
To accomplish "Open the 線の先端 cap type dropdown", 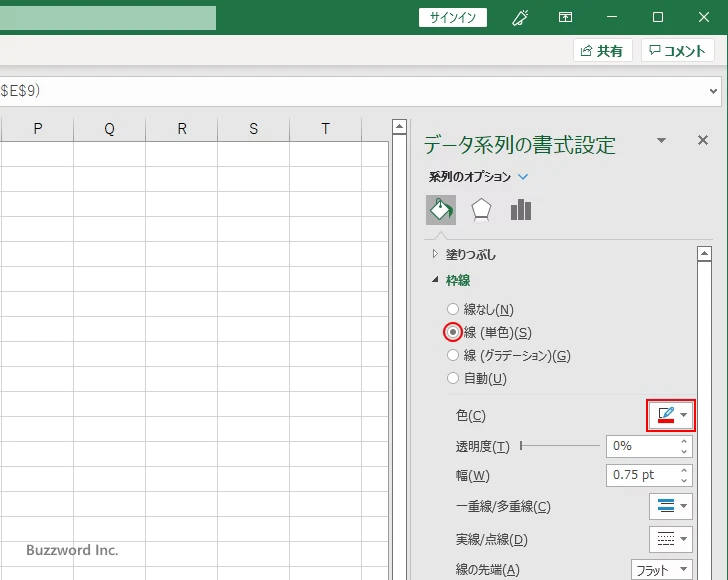I will [x=662, y=570].
